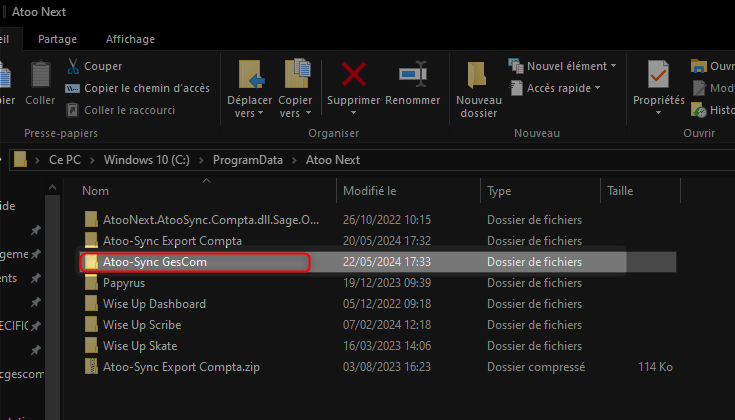Screen dimensions: 735x420
Task: Click the Modifier icon in the ribbon
Action: pos(699,88)
